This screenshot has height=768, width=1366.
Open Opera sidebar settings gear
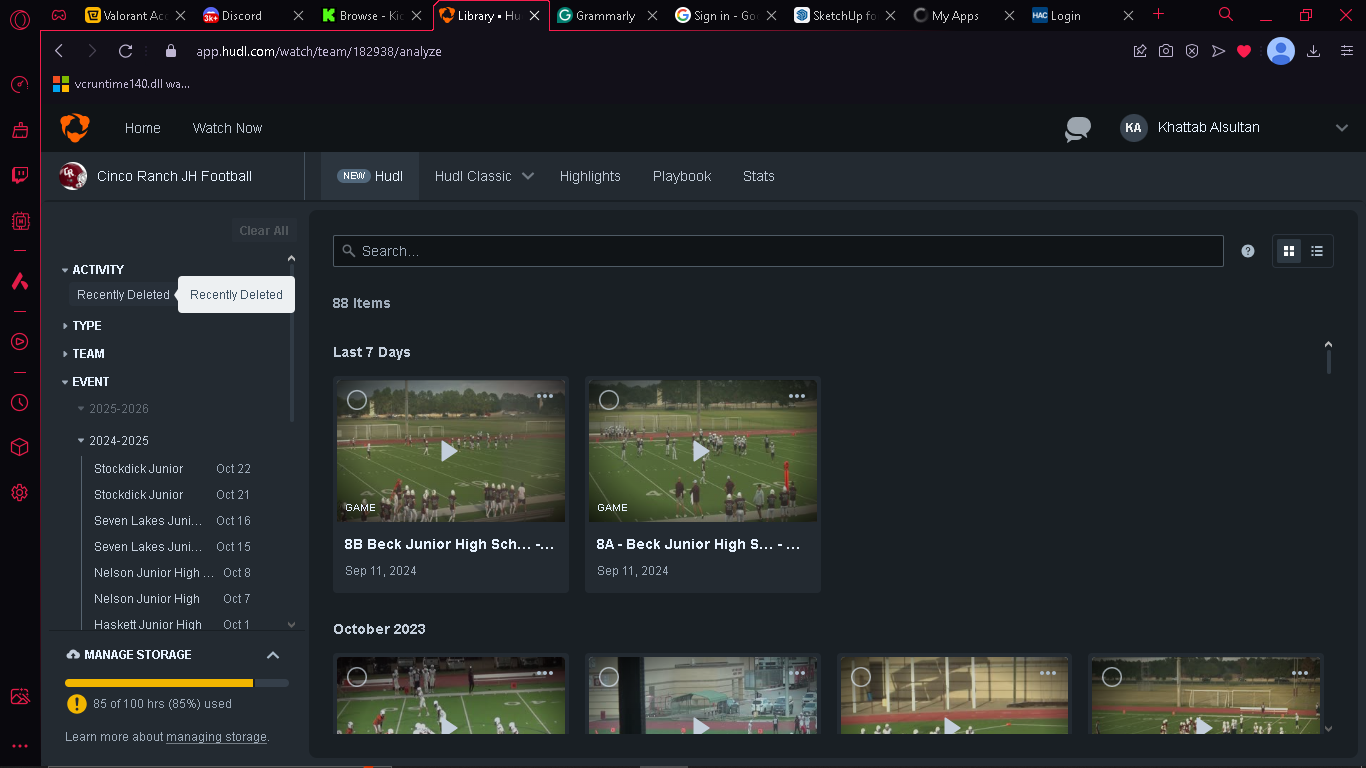tap(19, 493)
